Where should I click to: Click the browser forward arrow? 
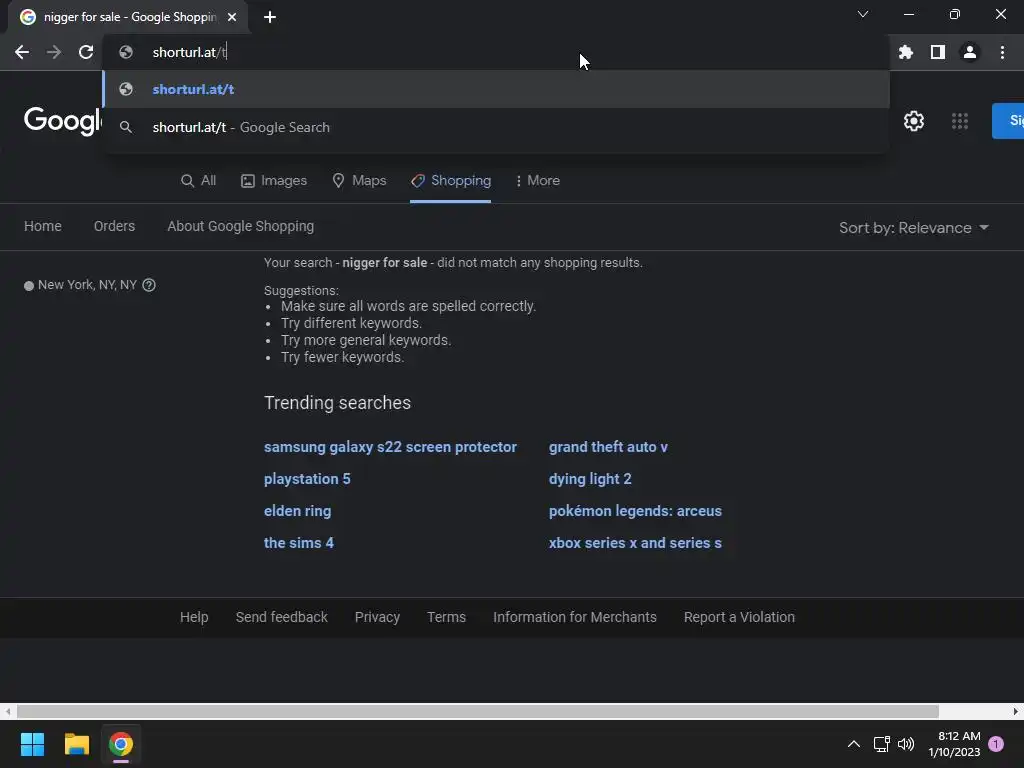[54, 52]
